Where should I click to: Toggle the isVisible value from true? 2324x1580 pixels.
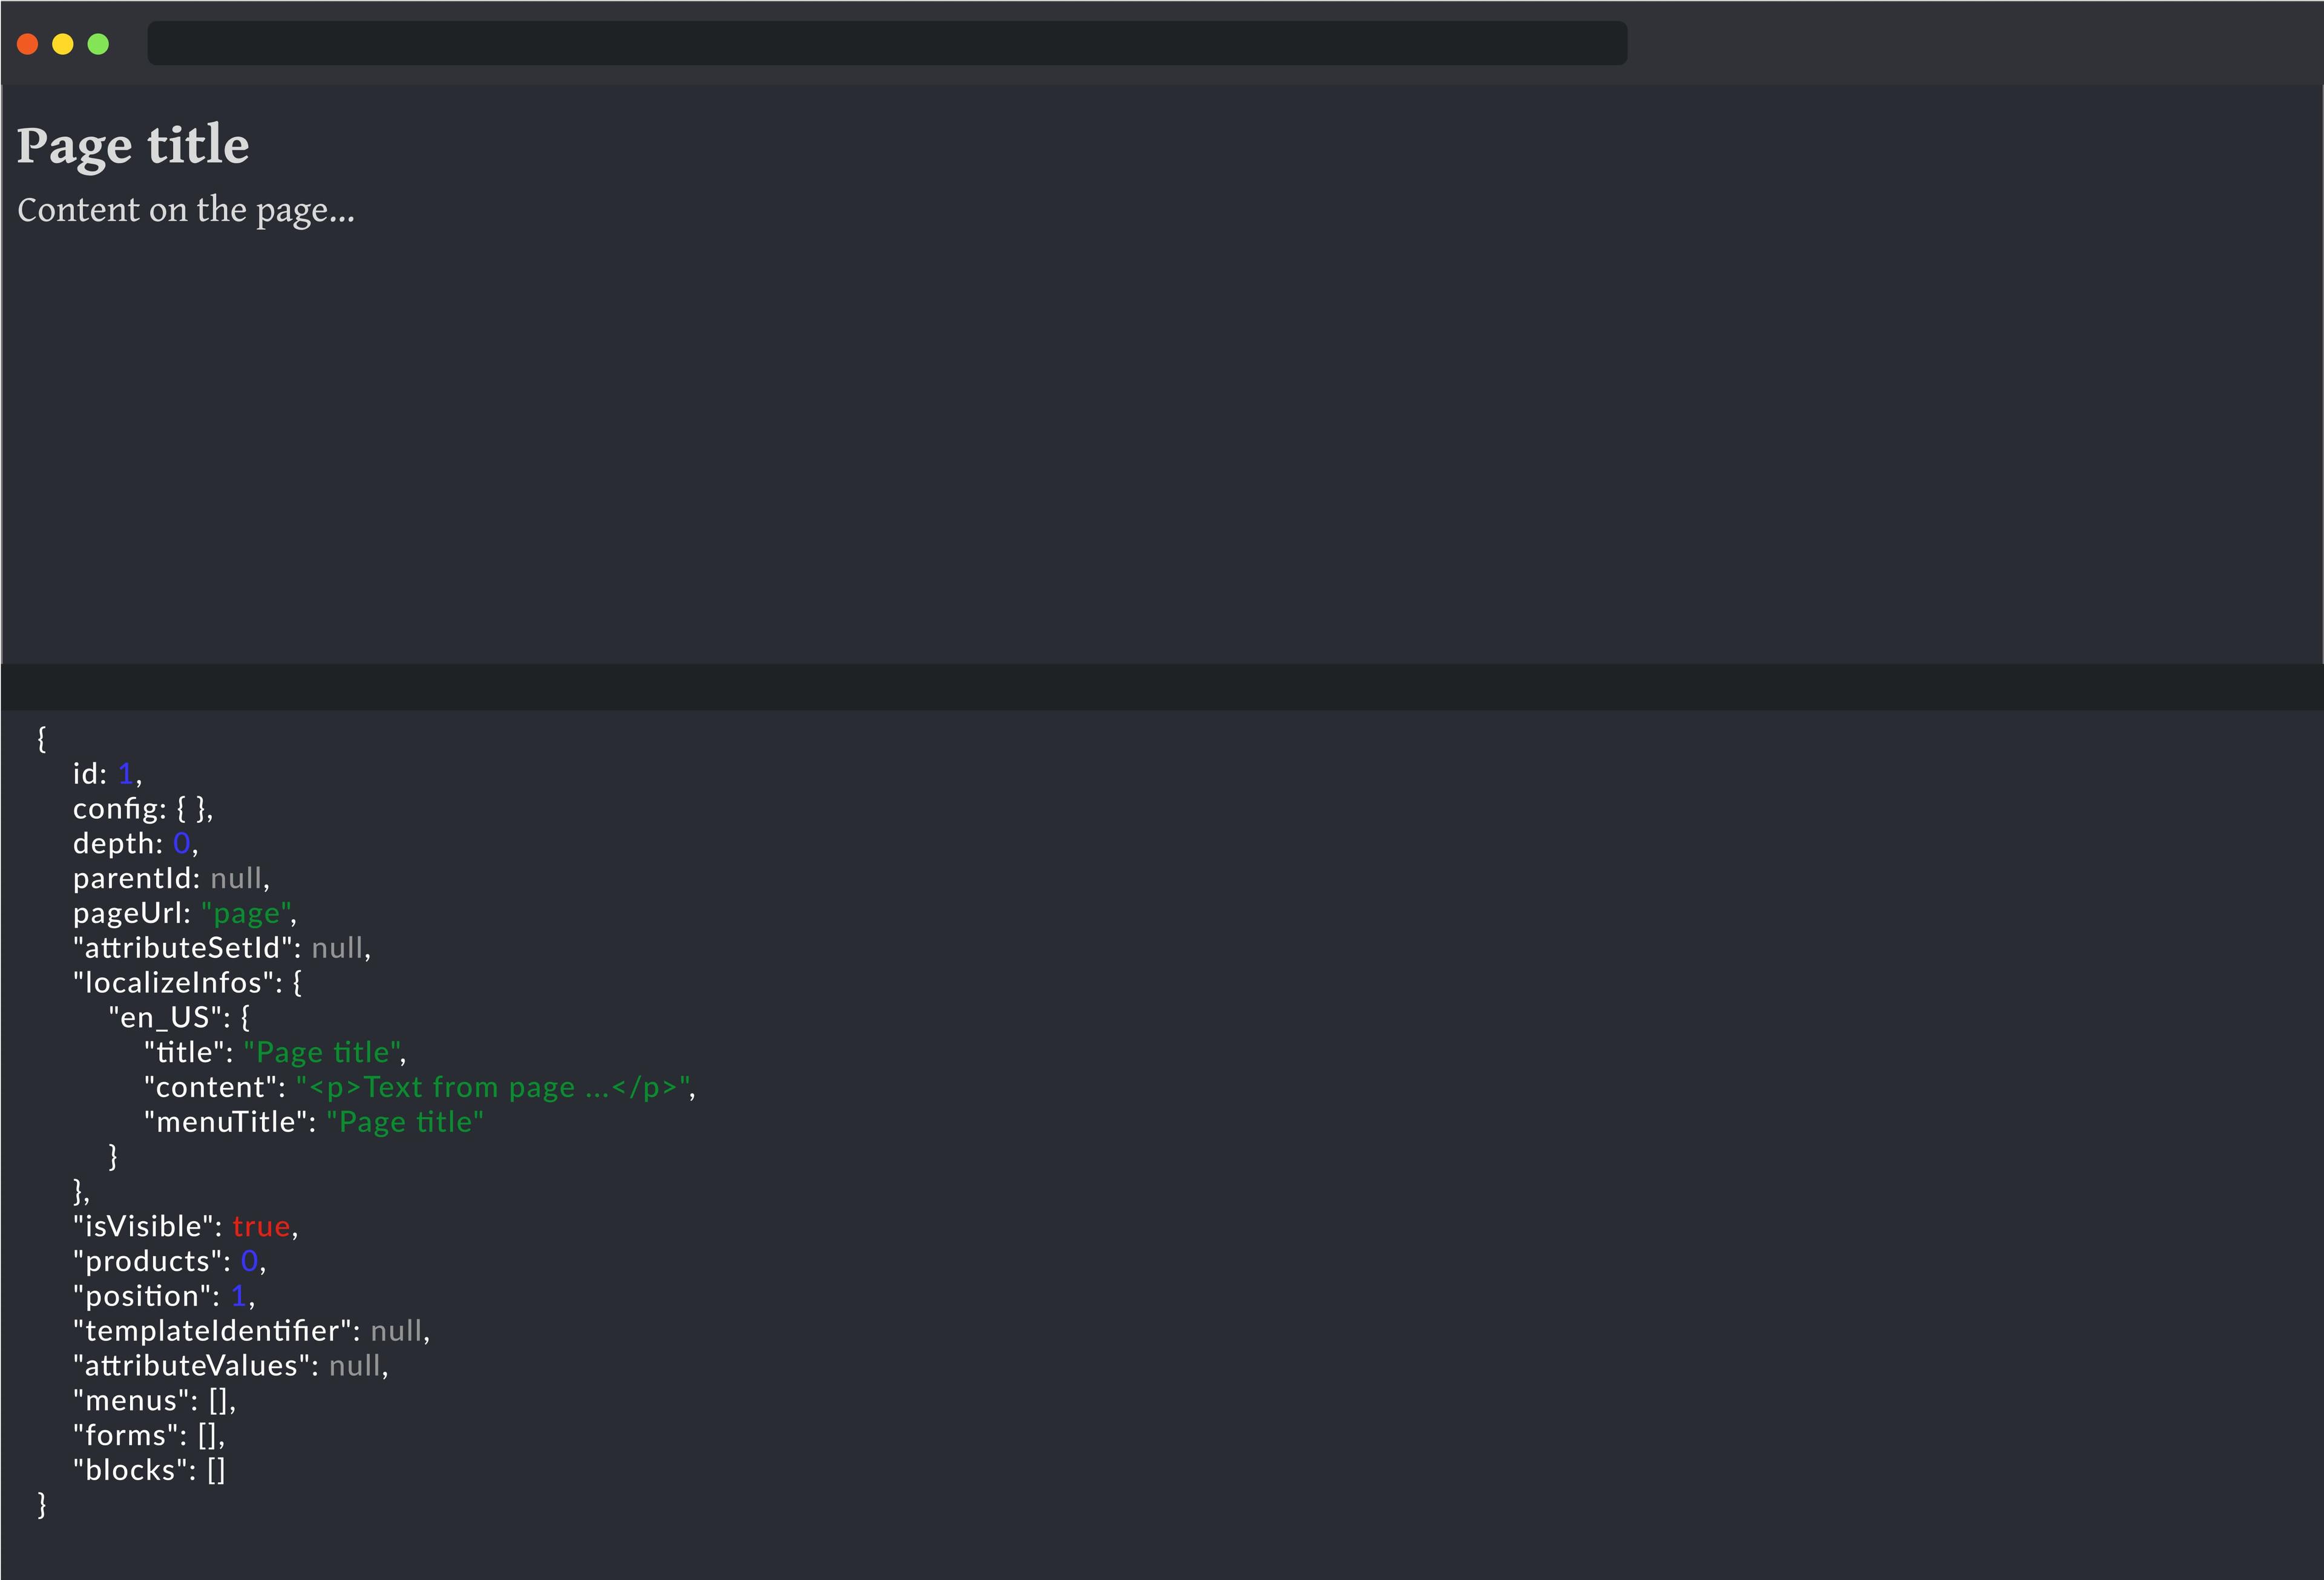pos(262,1226)
